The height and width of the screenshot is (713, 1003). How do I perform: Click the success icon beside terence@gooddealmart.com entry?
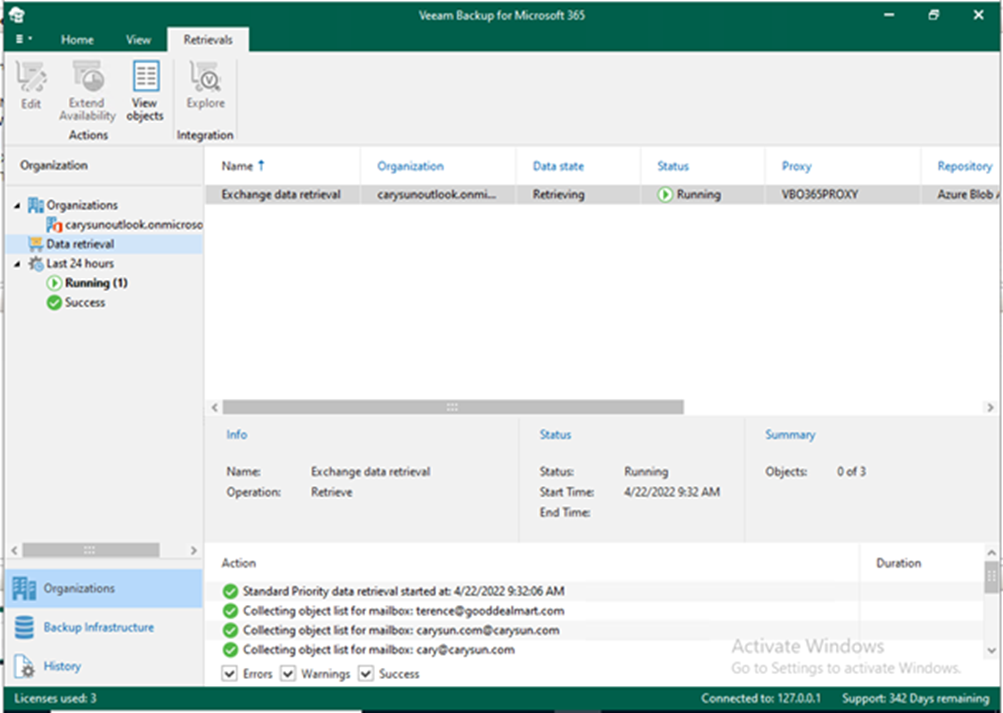point(230,611)
